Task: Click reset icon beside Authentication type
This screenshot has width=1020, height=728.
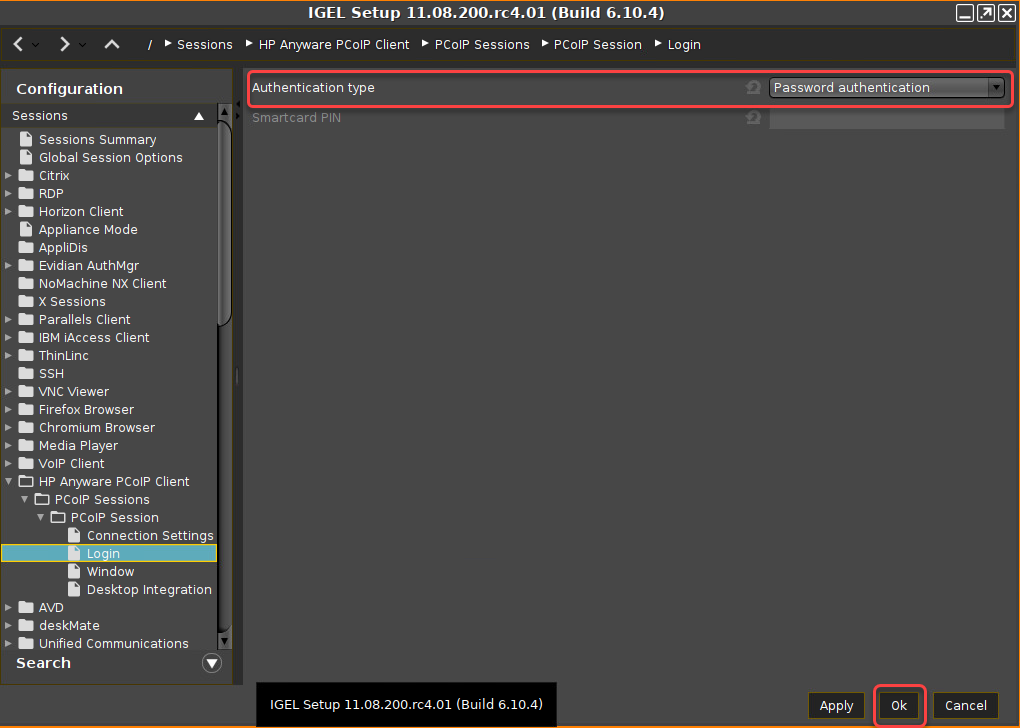Action: click(753, 88)
